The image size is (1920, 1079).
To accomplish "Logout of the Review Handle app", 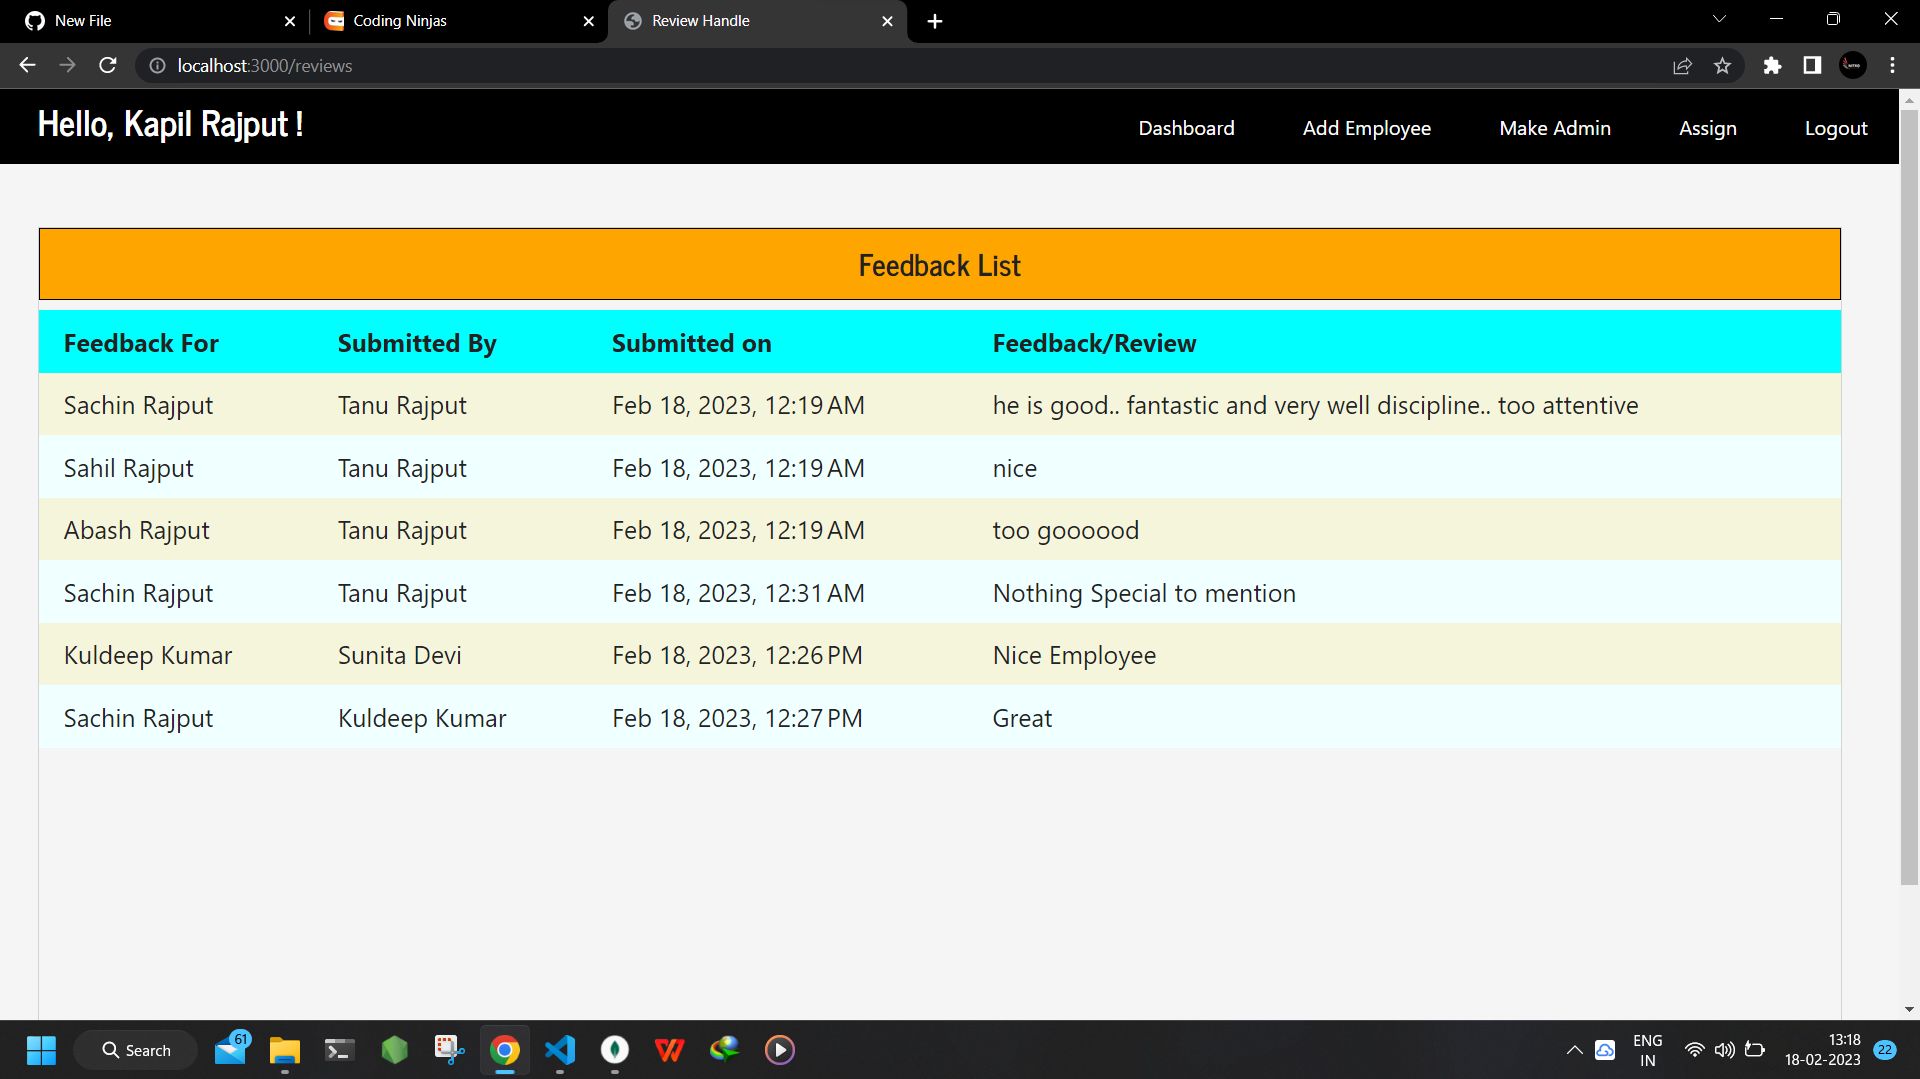I will tap(1836, 128).
